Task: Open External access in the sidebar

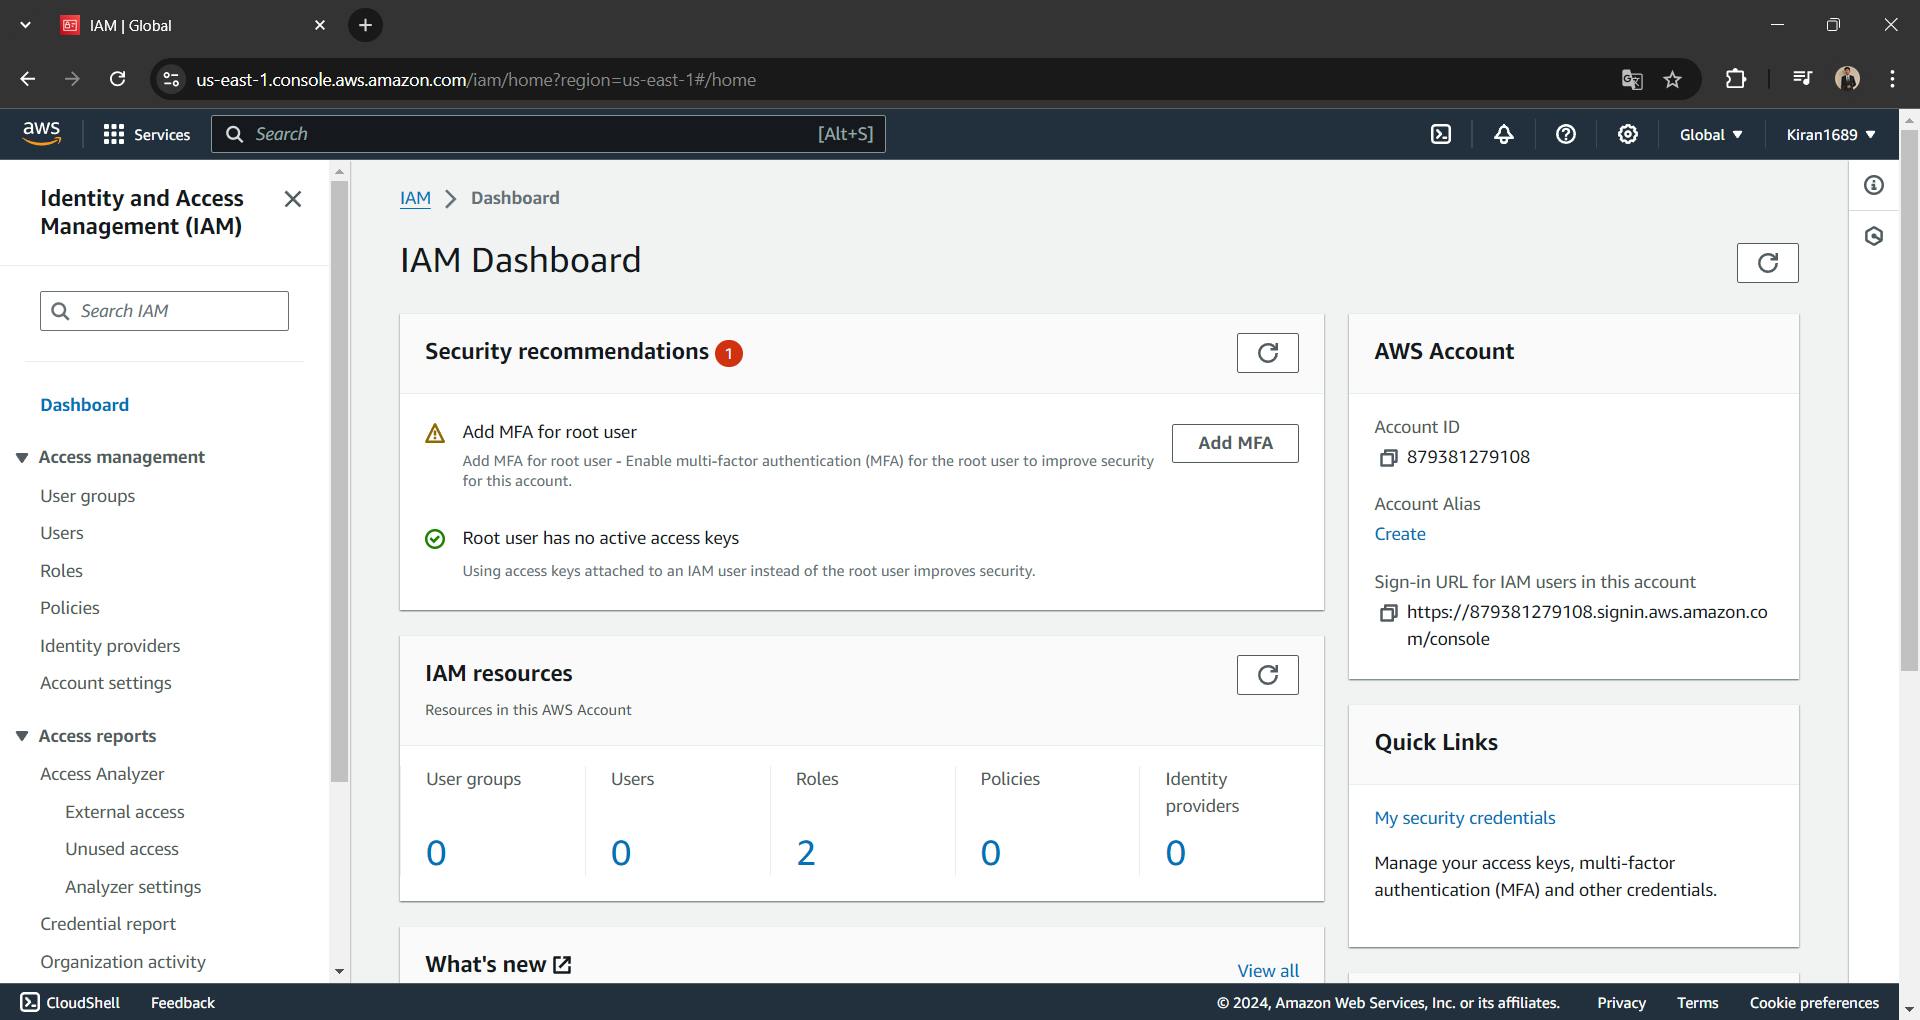Action: point(125,812)
